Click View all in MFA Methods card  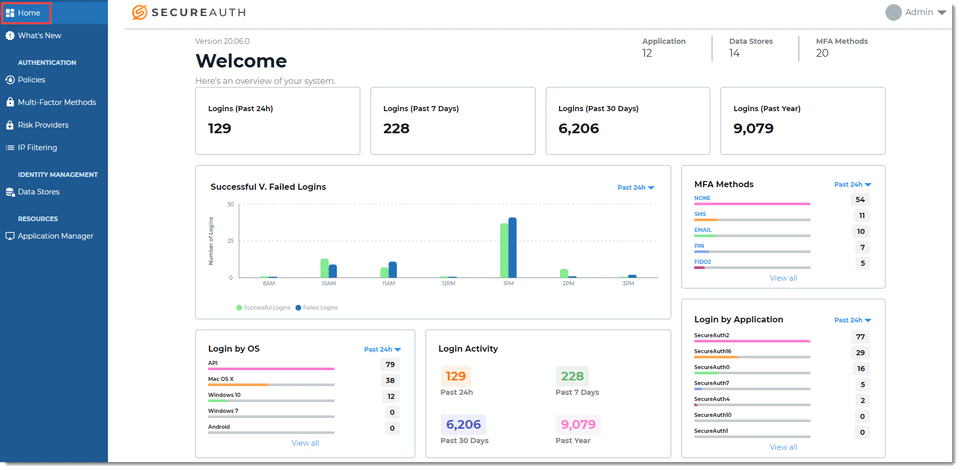pyautogui.click(x=783, y=278)
